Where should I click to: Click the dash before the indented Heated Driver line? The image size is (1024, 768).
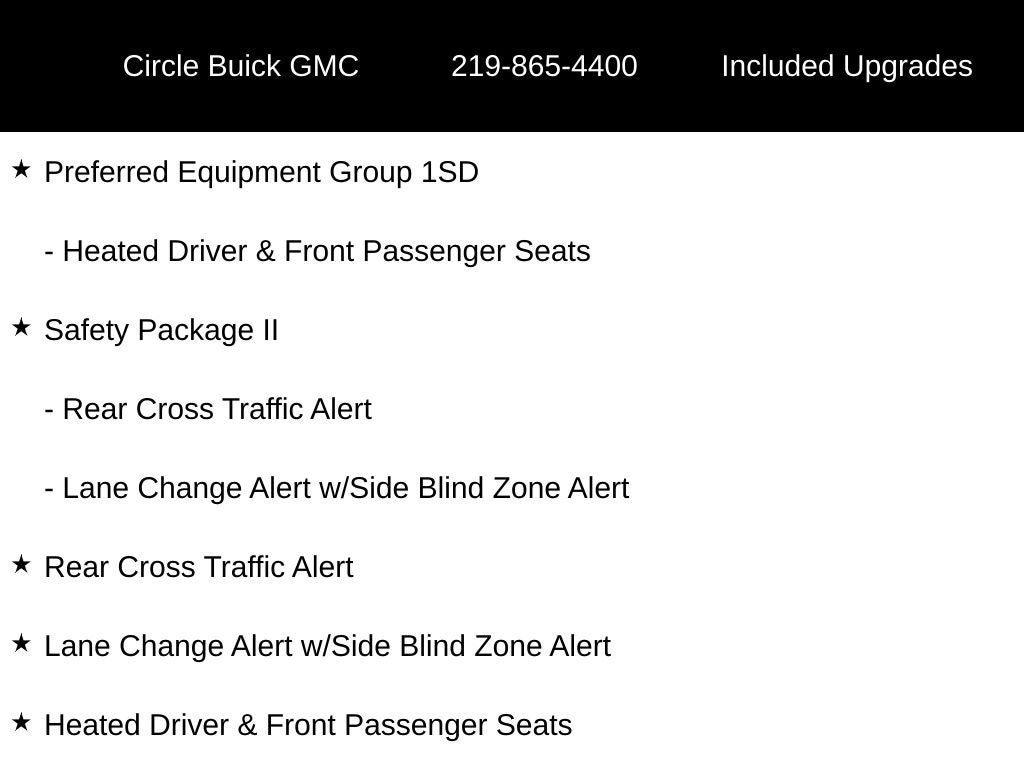(x=49, y=252)
